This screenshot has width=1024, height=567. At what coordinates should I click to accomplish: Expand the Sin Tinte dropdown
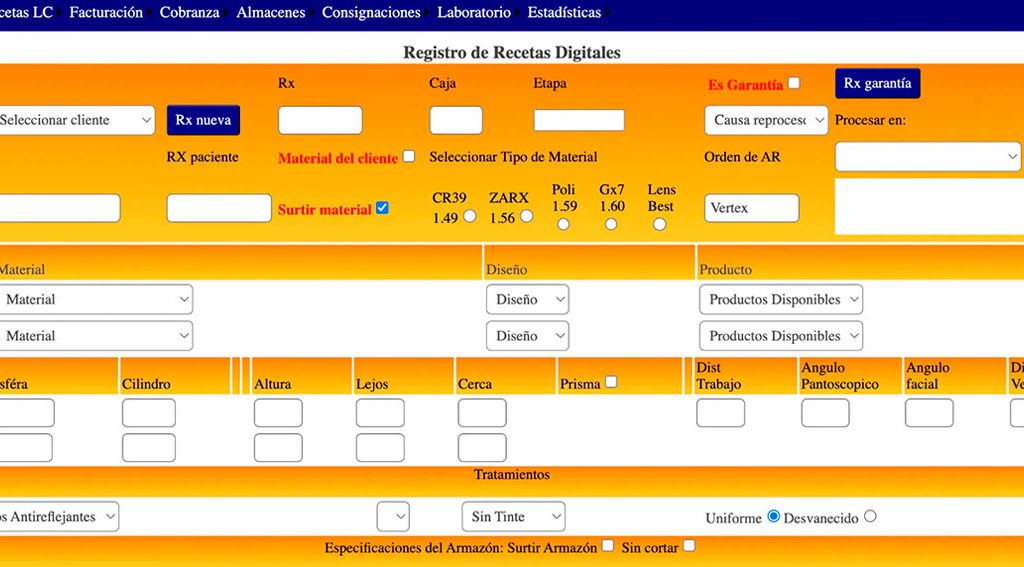click(x=513, y=517)
